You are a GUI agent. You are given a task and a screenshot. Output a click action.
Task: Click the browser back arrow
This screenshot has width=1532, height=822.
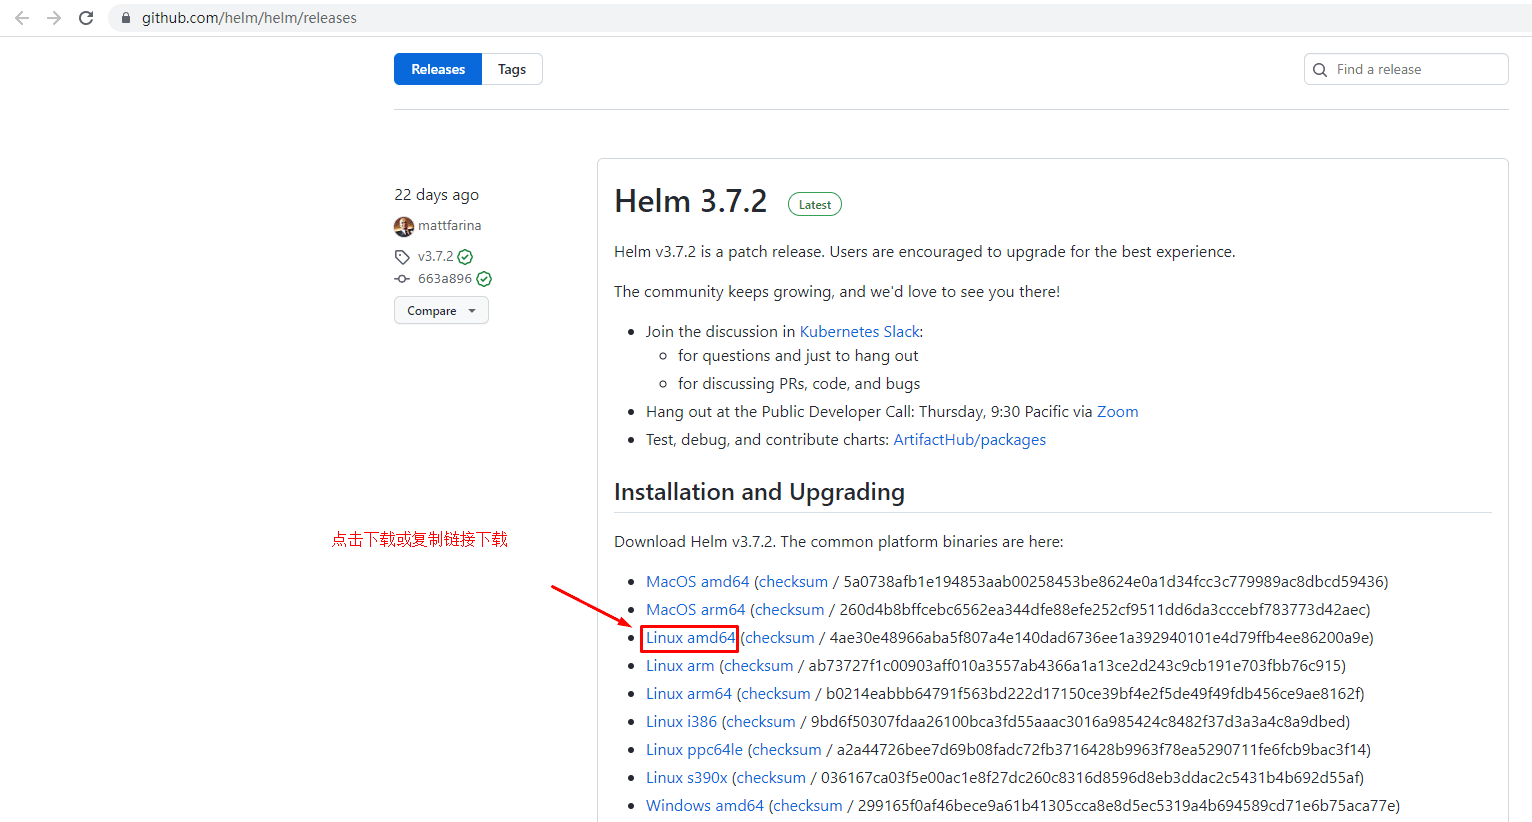(22, 18)
